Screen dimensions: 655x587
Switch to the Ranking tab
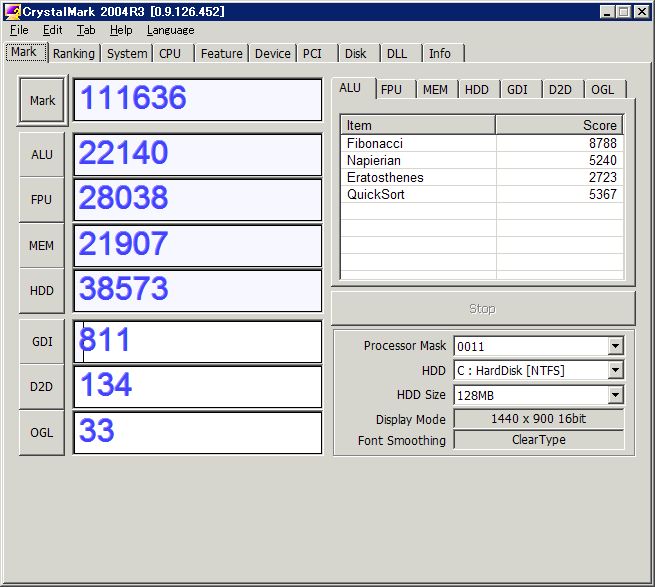pyautogui.click(x=74, y=53)
